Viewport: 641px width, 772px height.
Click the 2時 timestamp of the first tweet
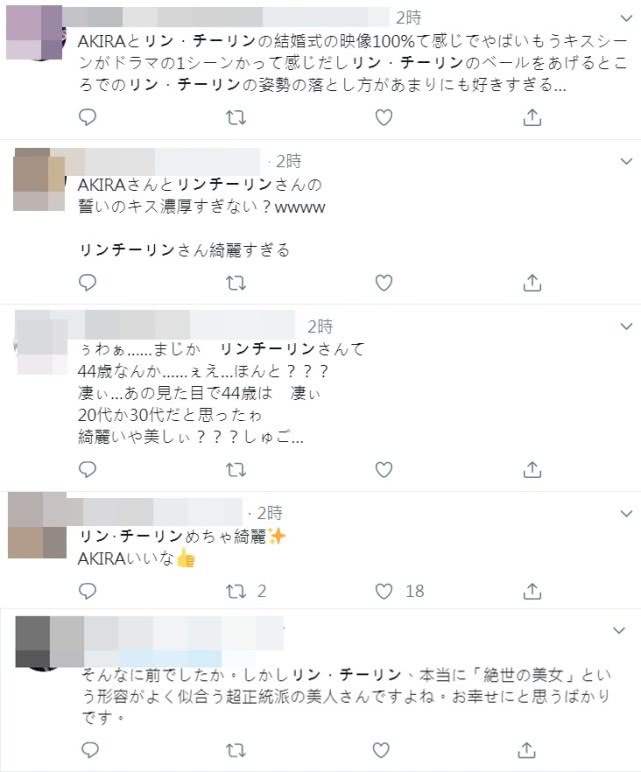[x=409, y=18]
